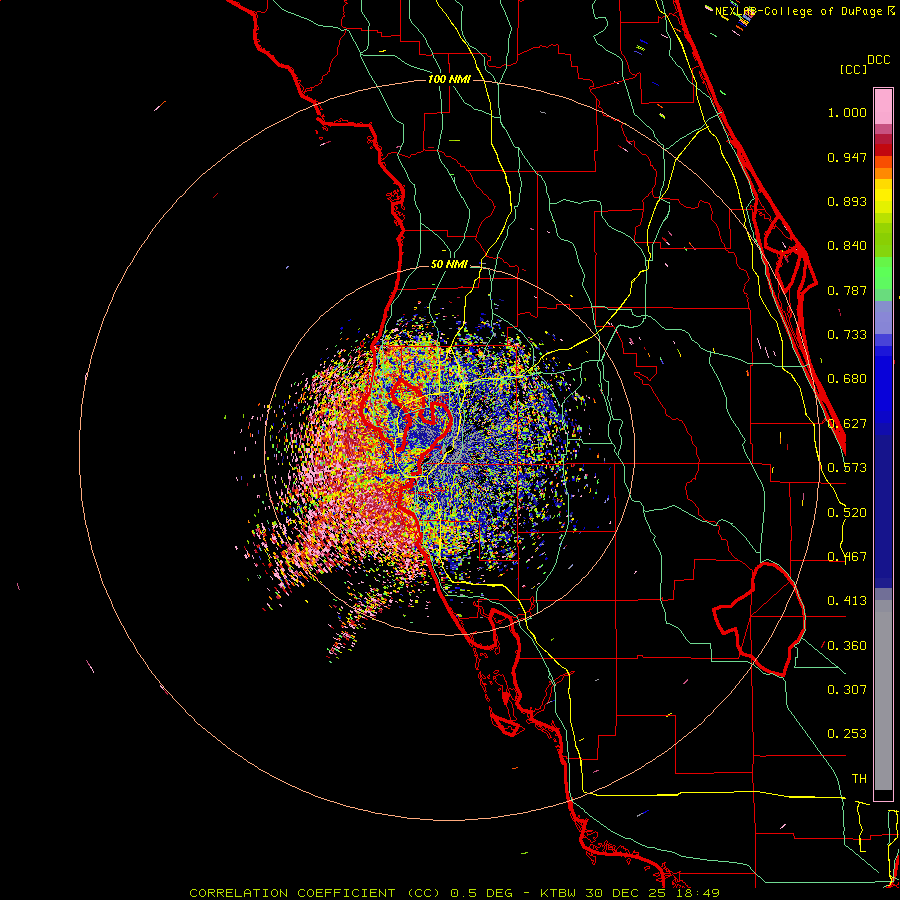Select the [CC] unit label
This screenshot has height=900, width=900.
(853, 69)
